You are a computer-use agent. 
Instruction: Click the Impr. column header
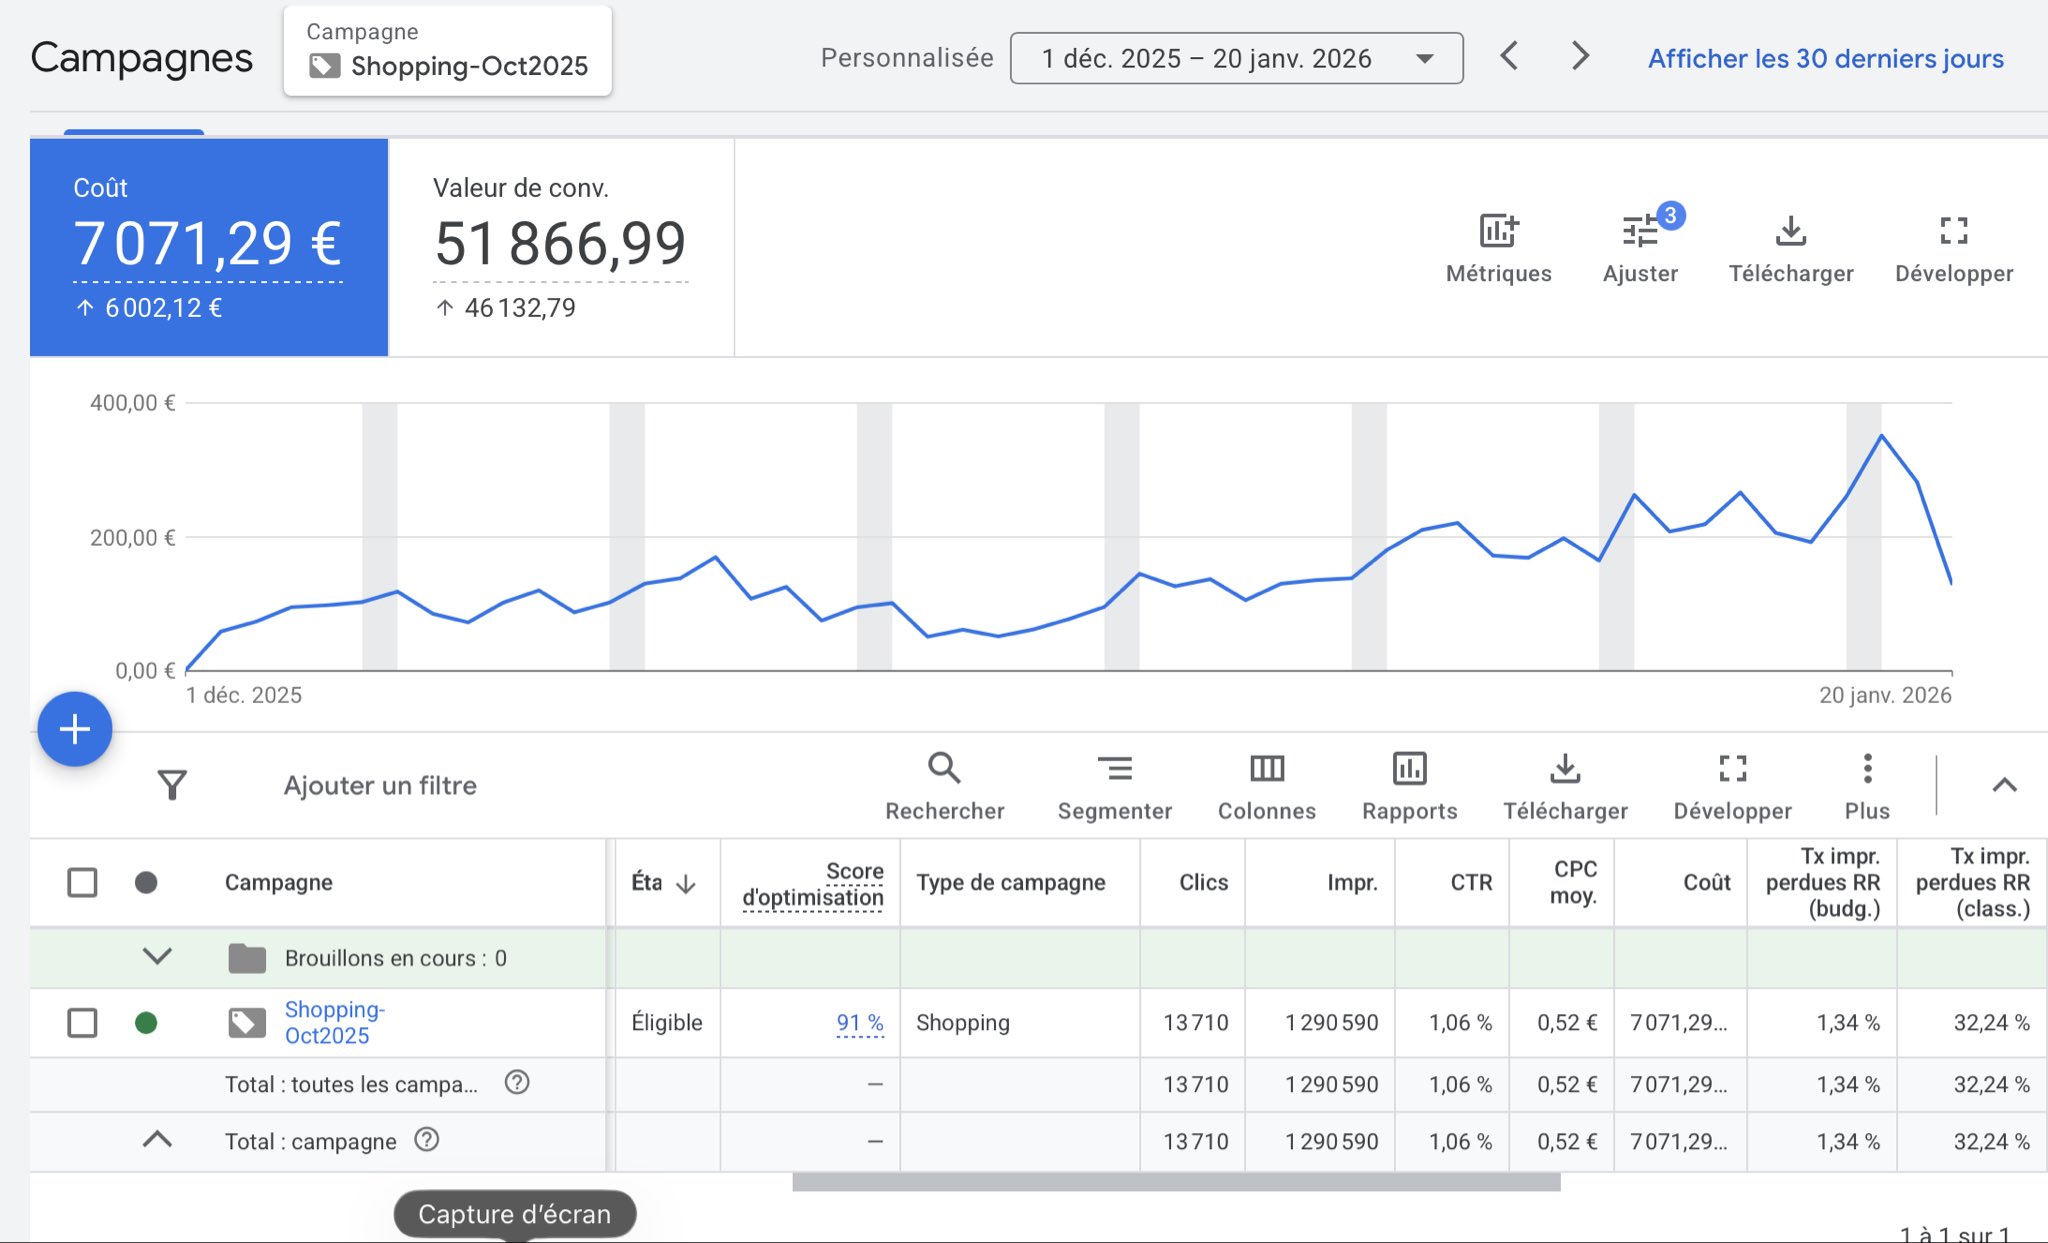click(1352, 882)
